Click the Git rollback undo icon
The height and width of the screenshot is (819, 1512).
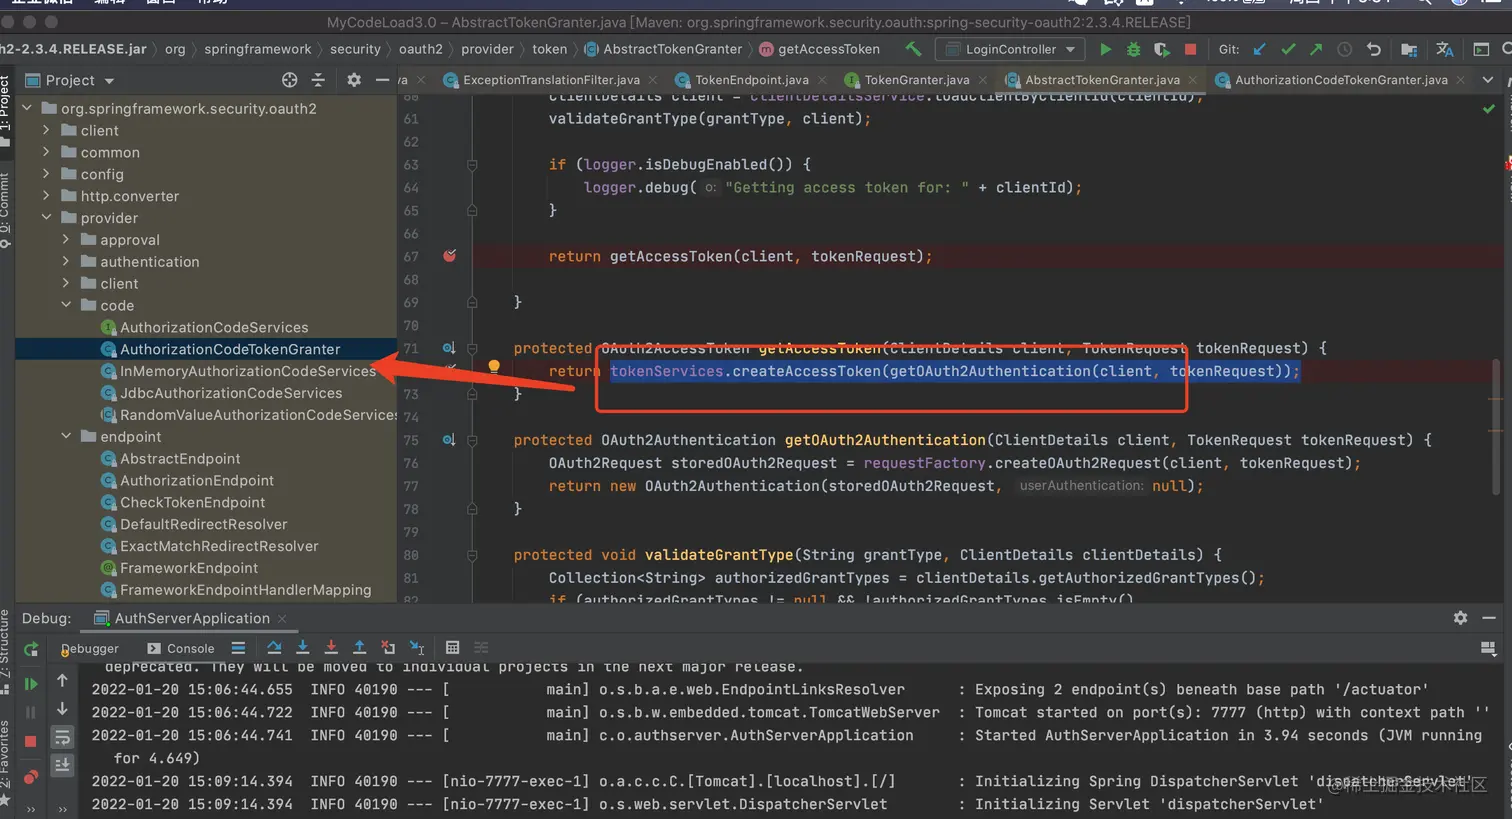tap(1373, 49)
